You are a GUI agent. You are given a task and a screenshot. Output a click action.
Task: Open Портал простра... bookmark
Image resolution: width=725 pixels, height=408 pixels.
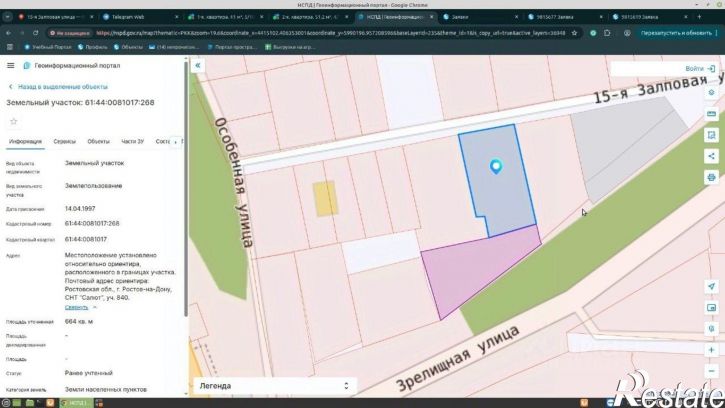click(x=232, y=47)
